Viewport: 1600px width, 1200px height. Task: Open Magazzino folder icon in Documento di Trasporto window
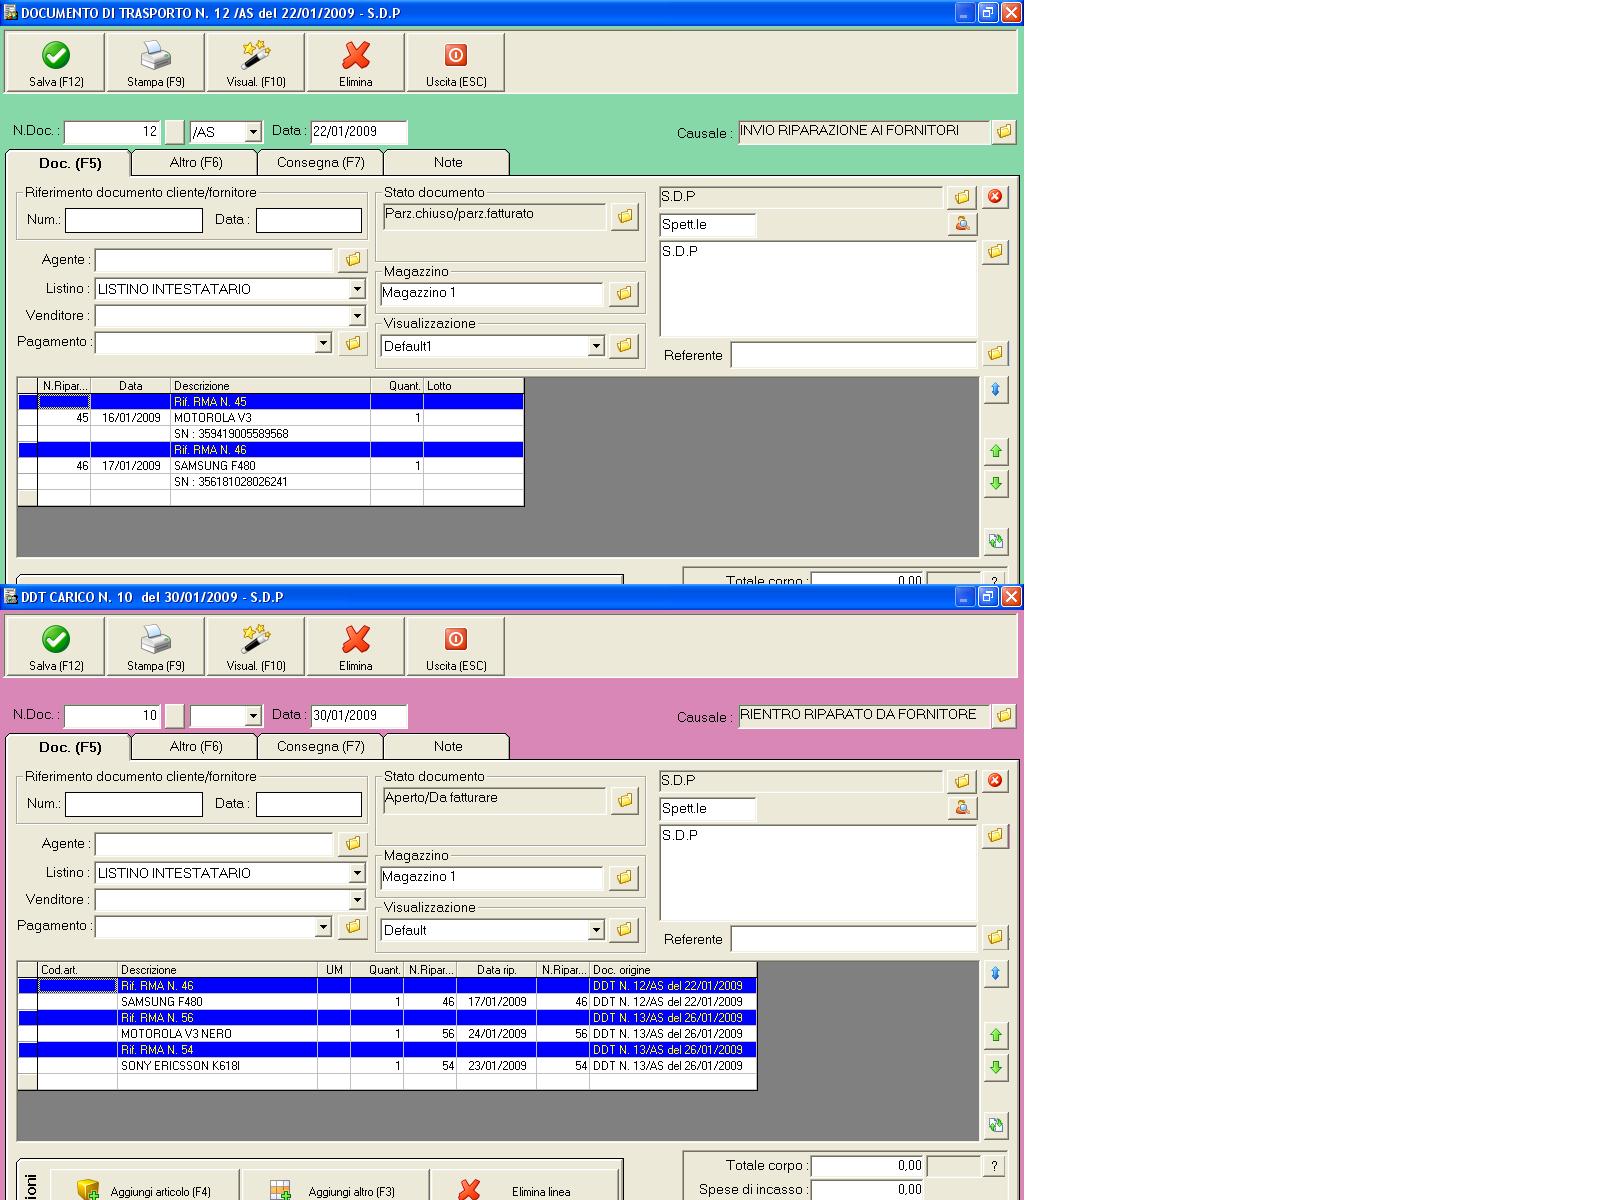tap(624, 293)
